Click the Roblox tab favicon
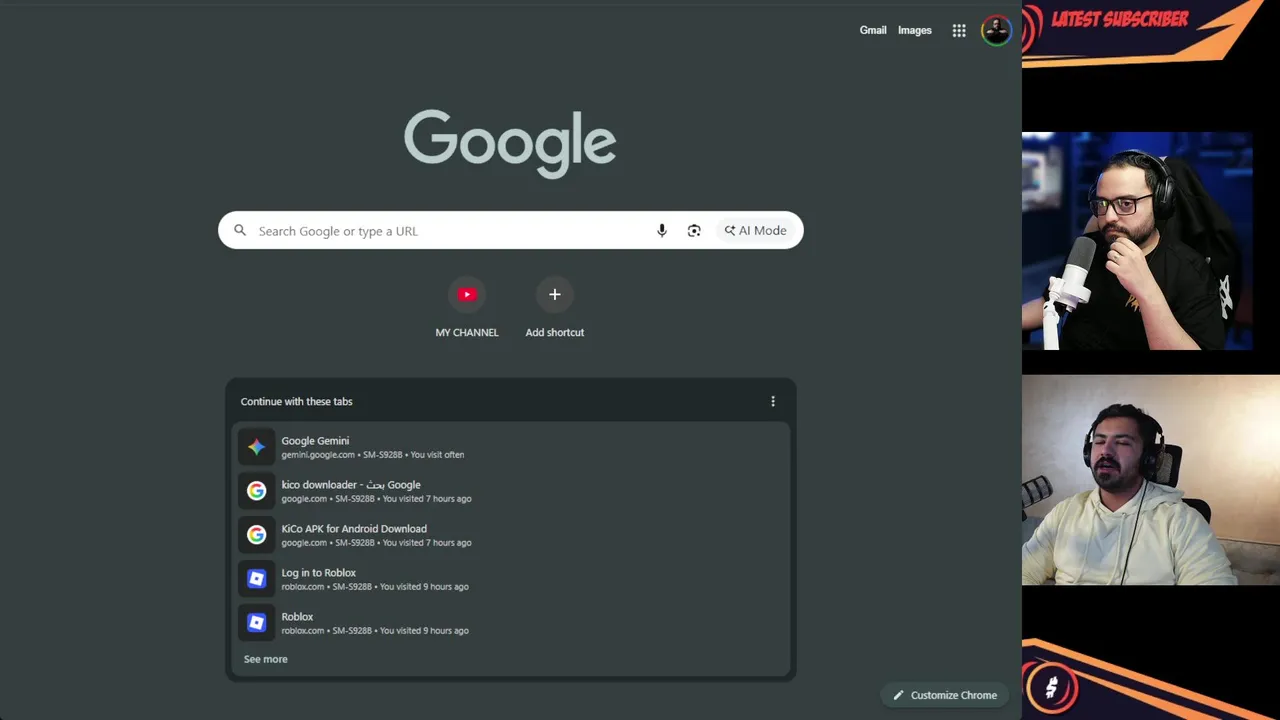 coord(257,623)
